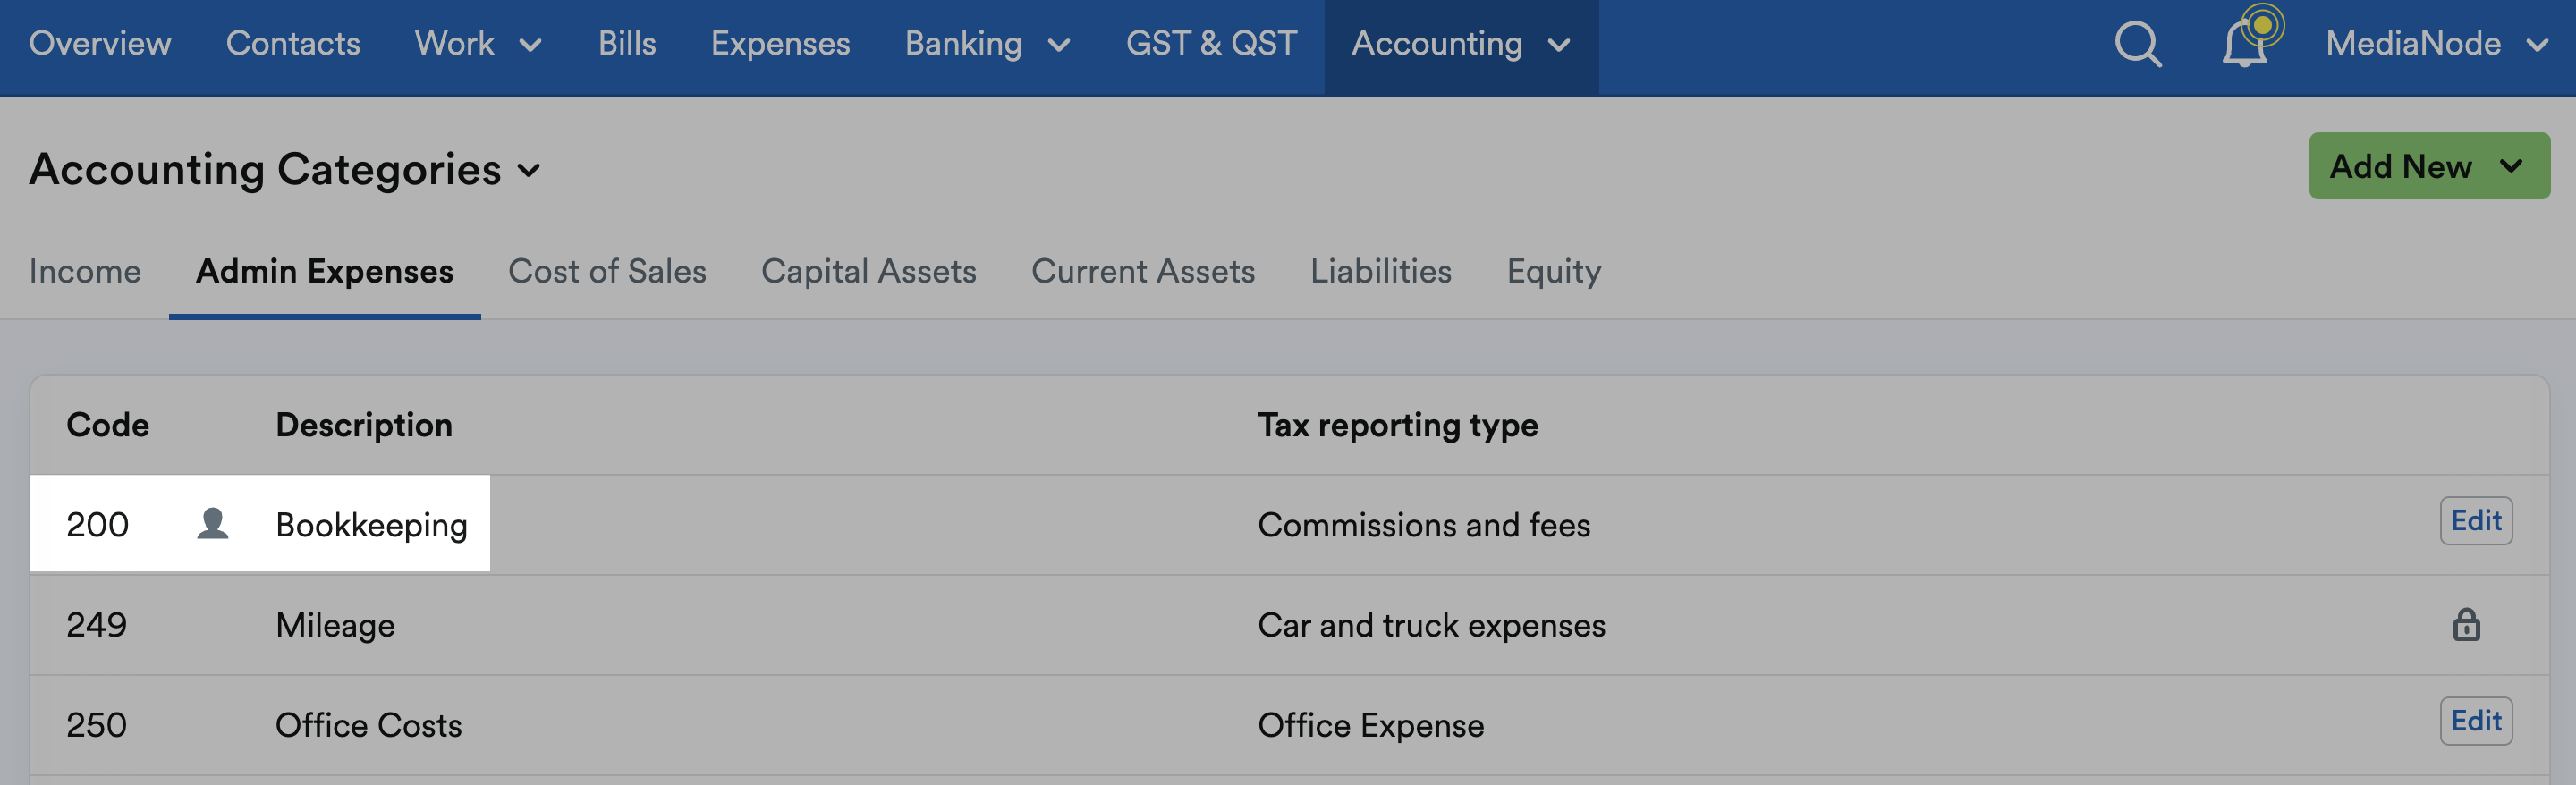The width and height of the screenshot is (2576, 785).
Task: Switch to the Income tab
Action: pyautogui.click(x=85, y=271)
